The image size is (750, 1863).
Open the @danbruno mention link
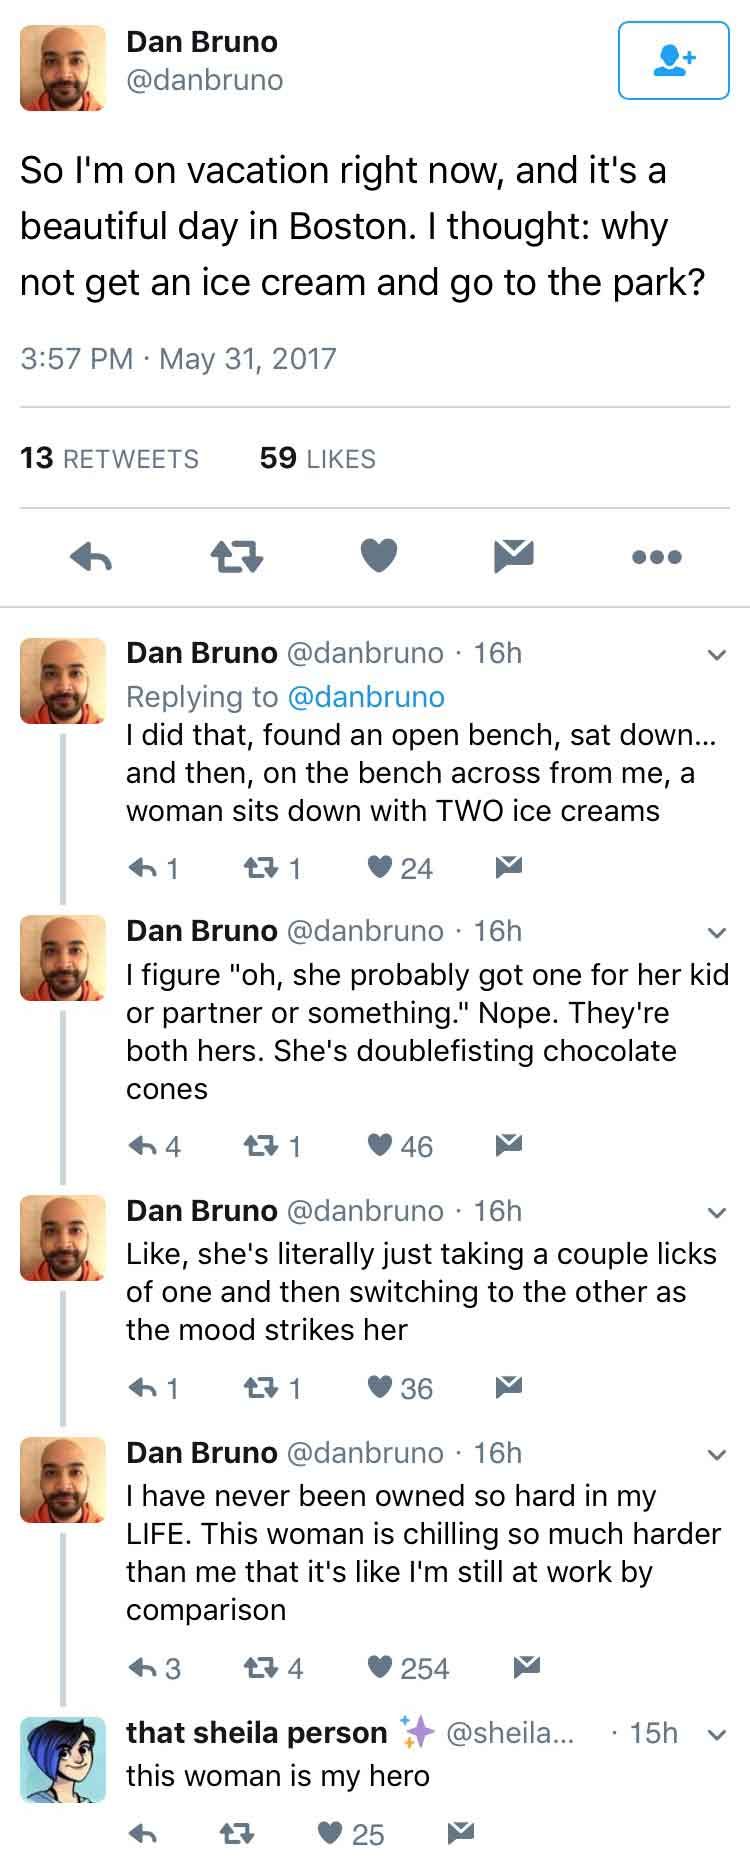(366, 696)
